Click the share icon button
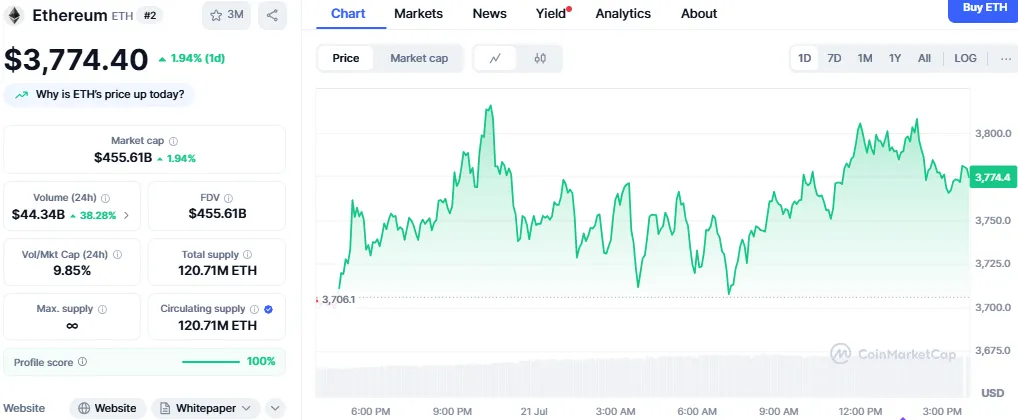 [x=272, y=15]
